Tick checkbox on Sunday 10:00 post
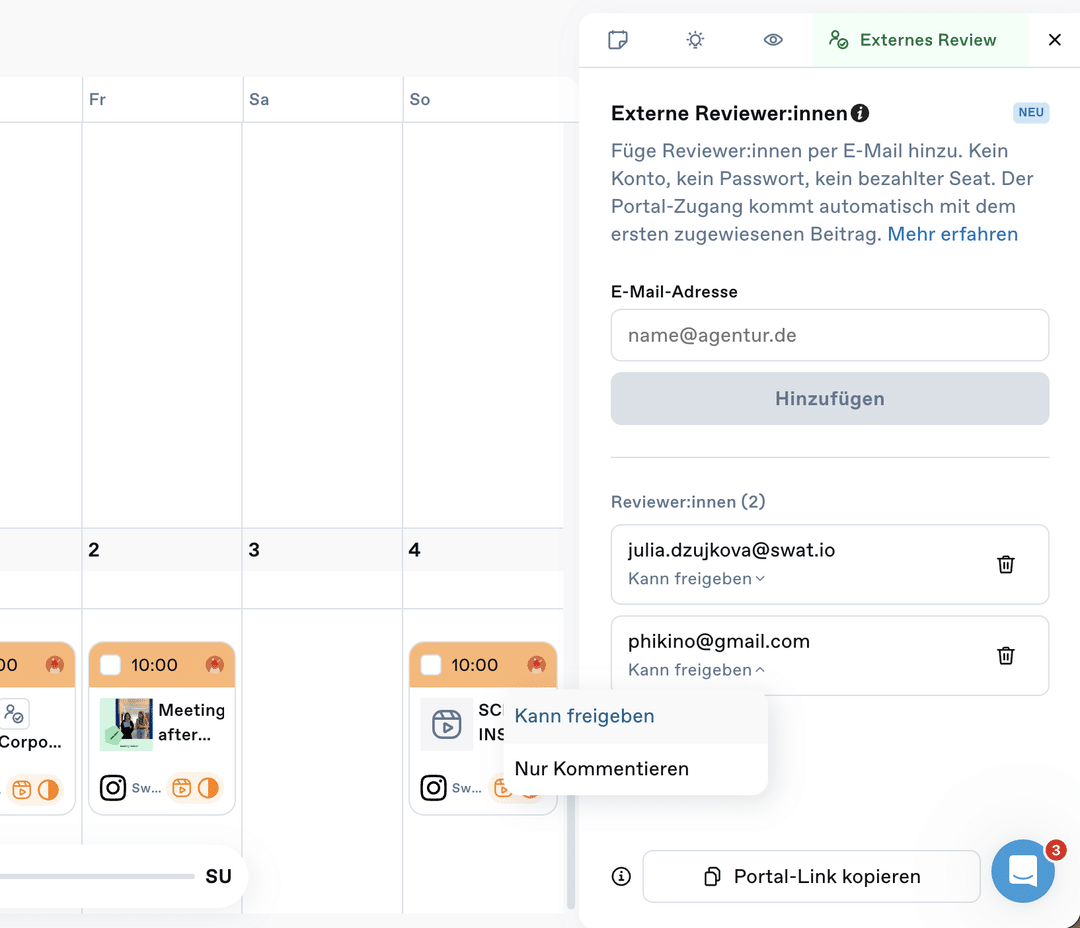Viewport: 1080px width, 928px height. click(x=430, y=665)
